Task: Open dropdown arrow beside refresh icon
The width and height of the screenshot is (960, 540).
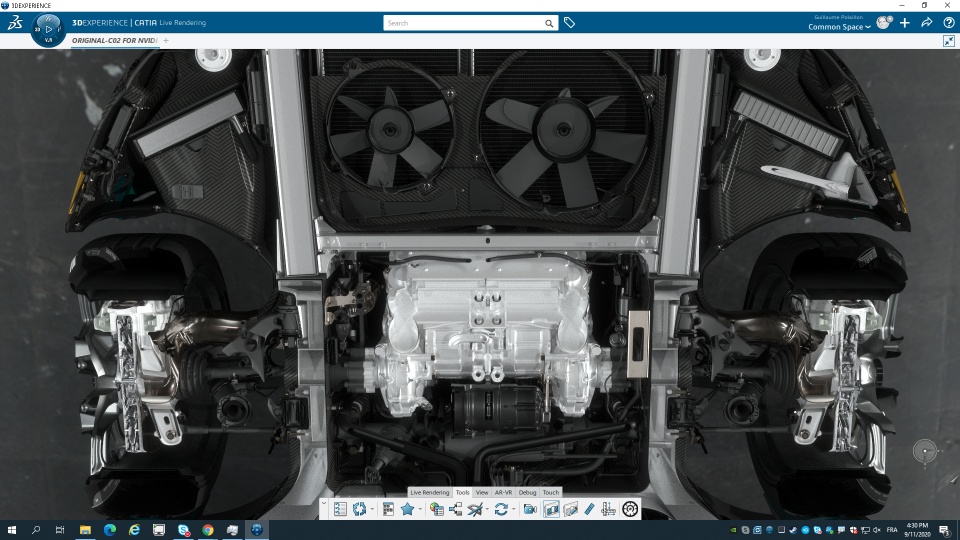Action: tap(514, 509)
